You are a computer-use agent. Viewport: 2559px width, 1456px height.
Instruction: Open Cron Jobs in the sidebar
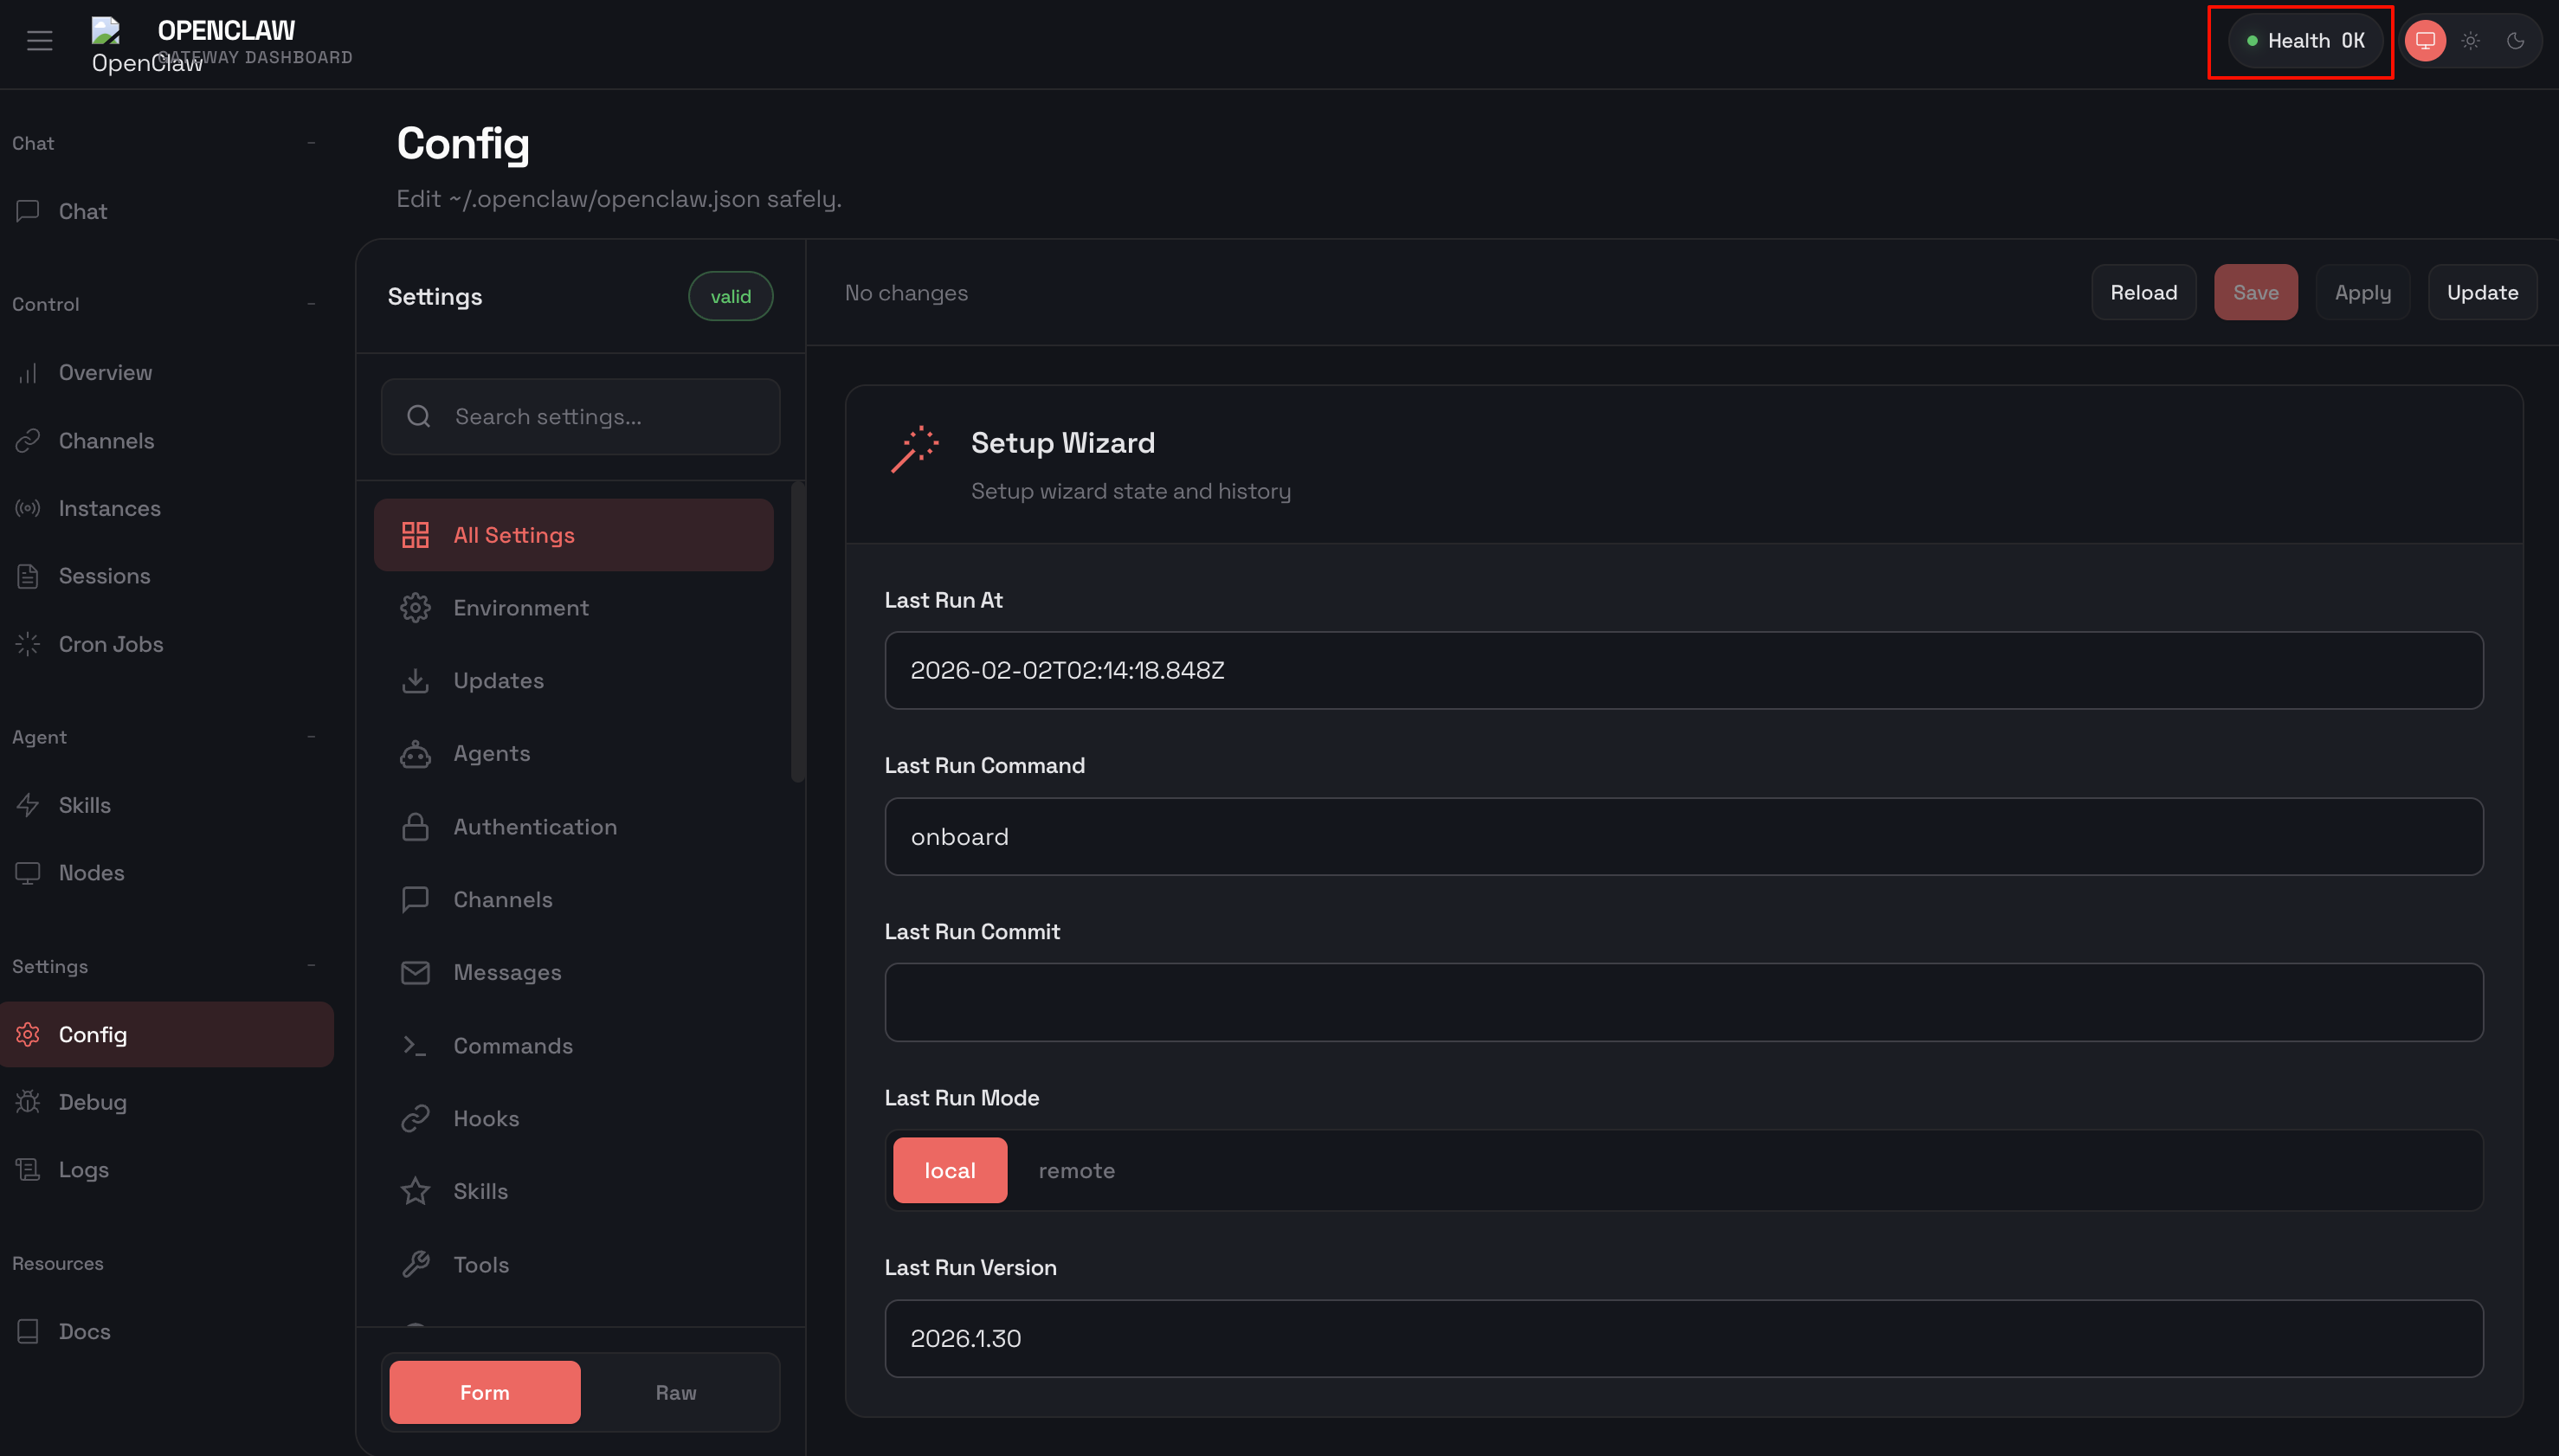(110, 644)
